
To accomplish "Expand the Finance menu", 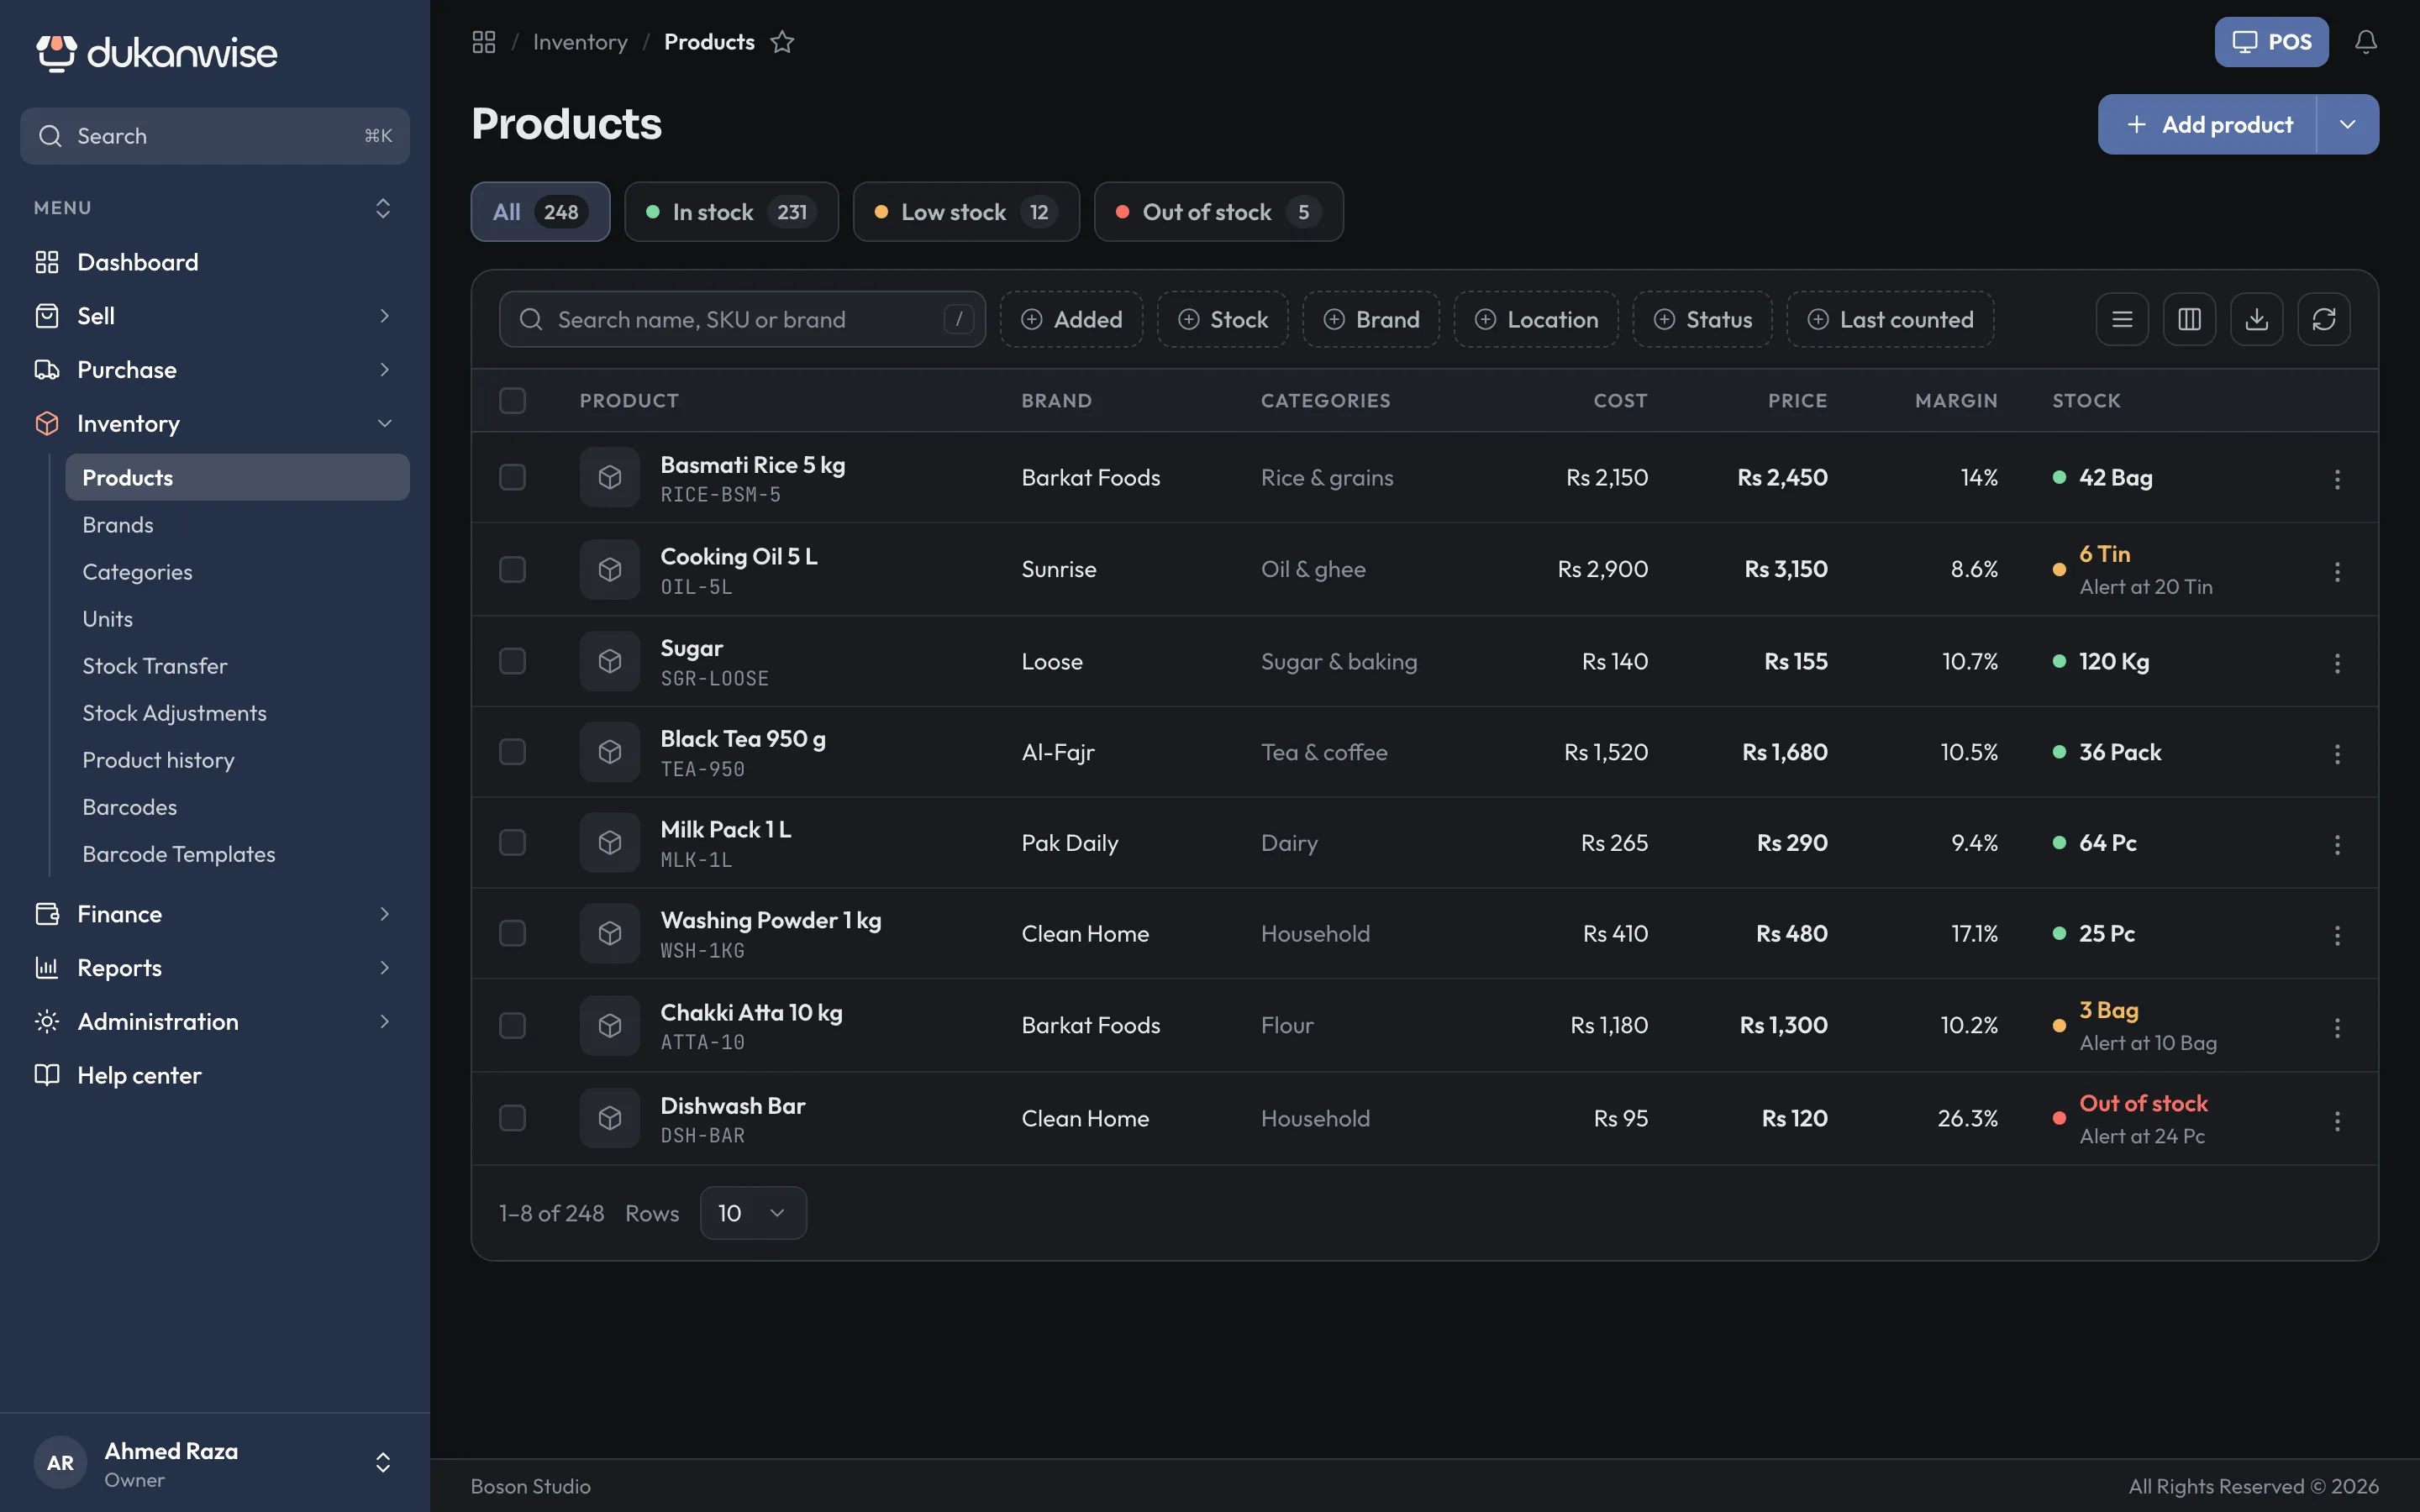I will click(215, 914).
